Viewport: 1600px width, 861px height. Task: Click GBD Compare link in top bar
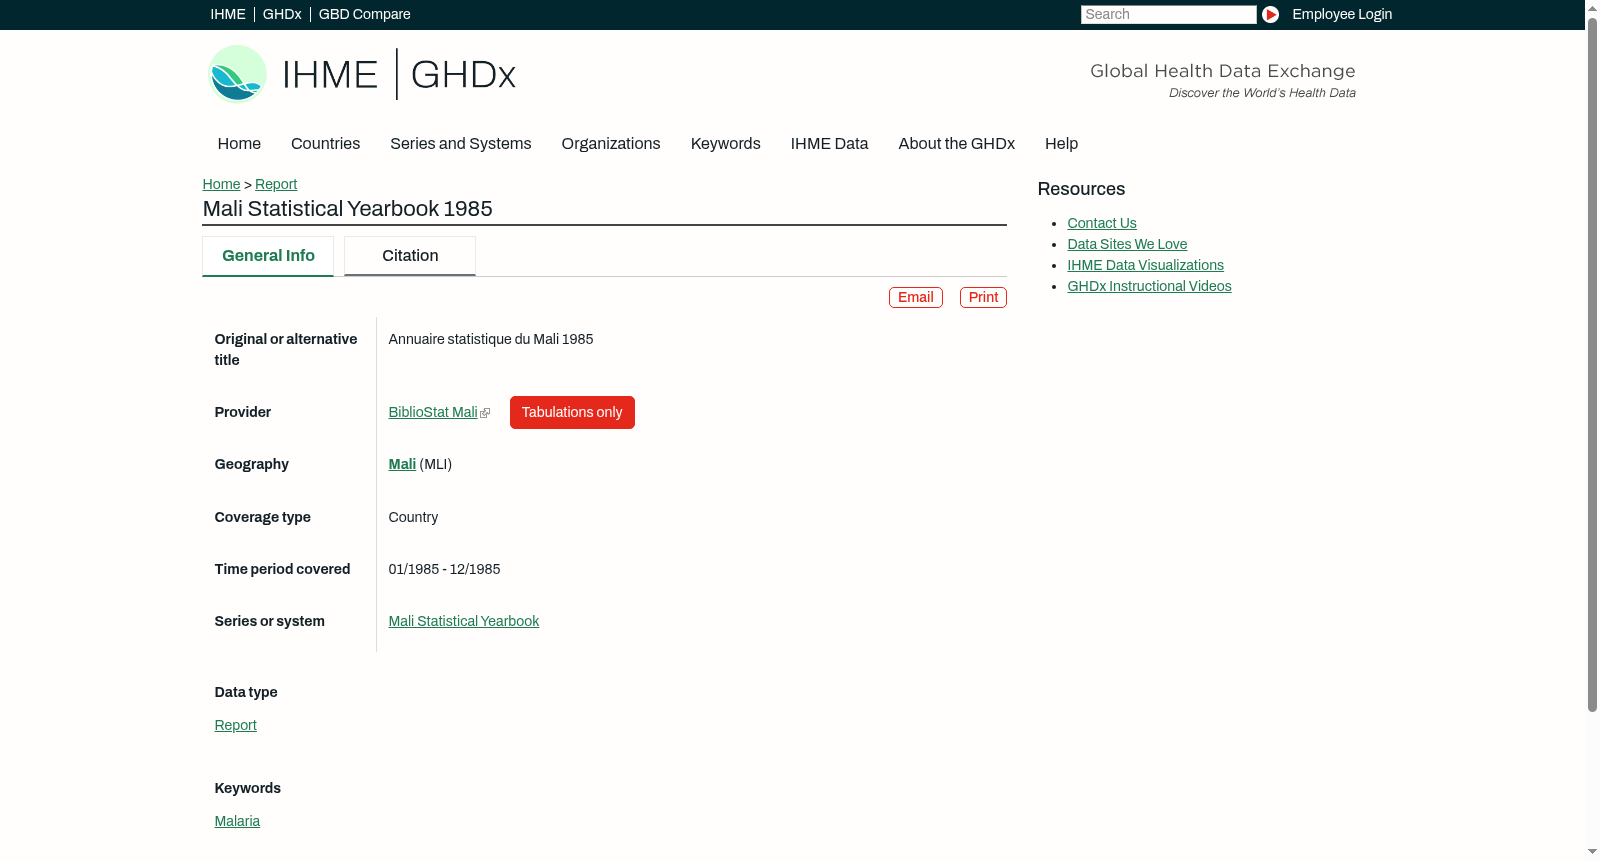pyautogui.click(x=365, y=15)
